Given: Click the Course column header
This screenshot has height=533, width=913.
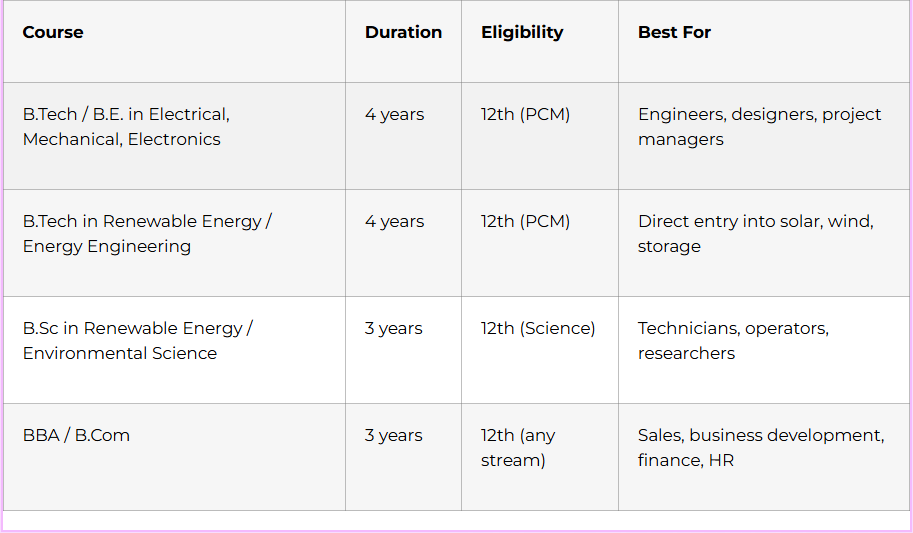Looking at the screenshot, I should pyautogui.click(x=53, y=32).
